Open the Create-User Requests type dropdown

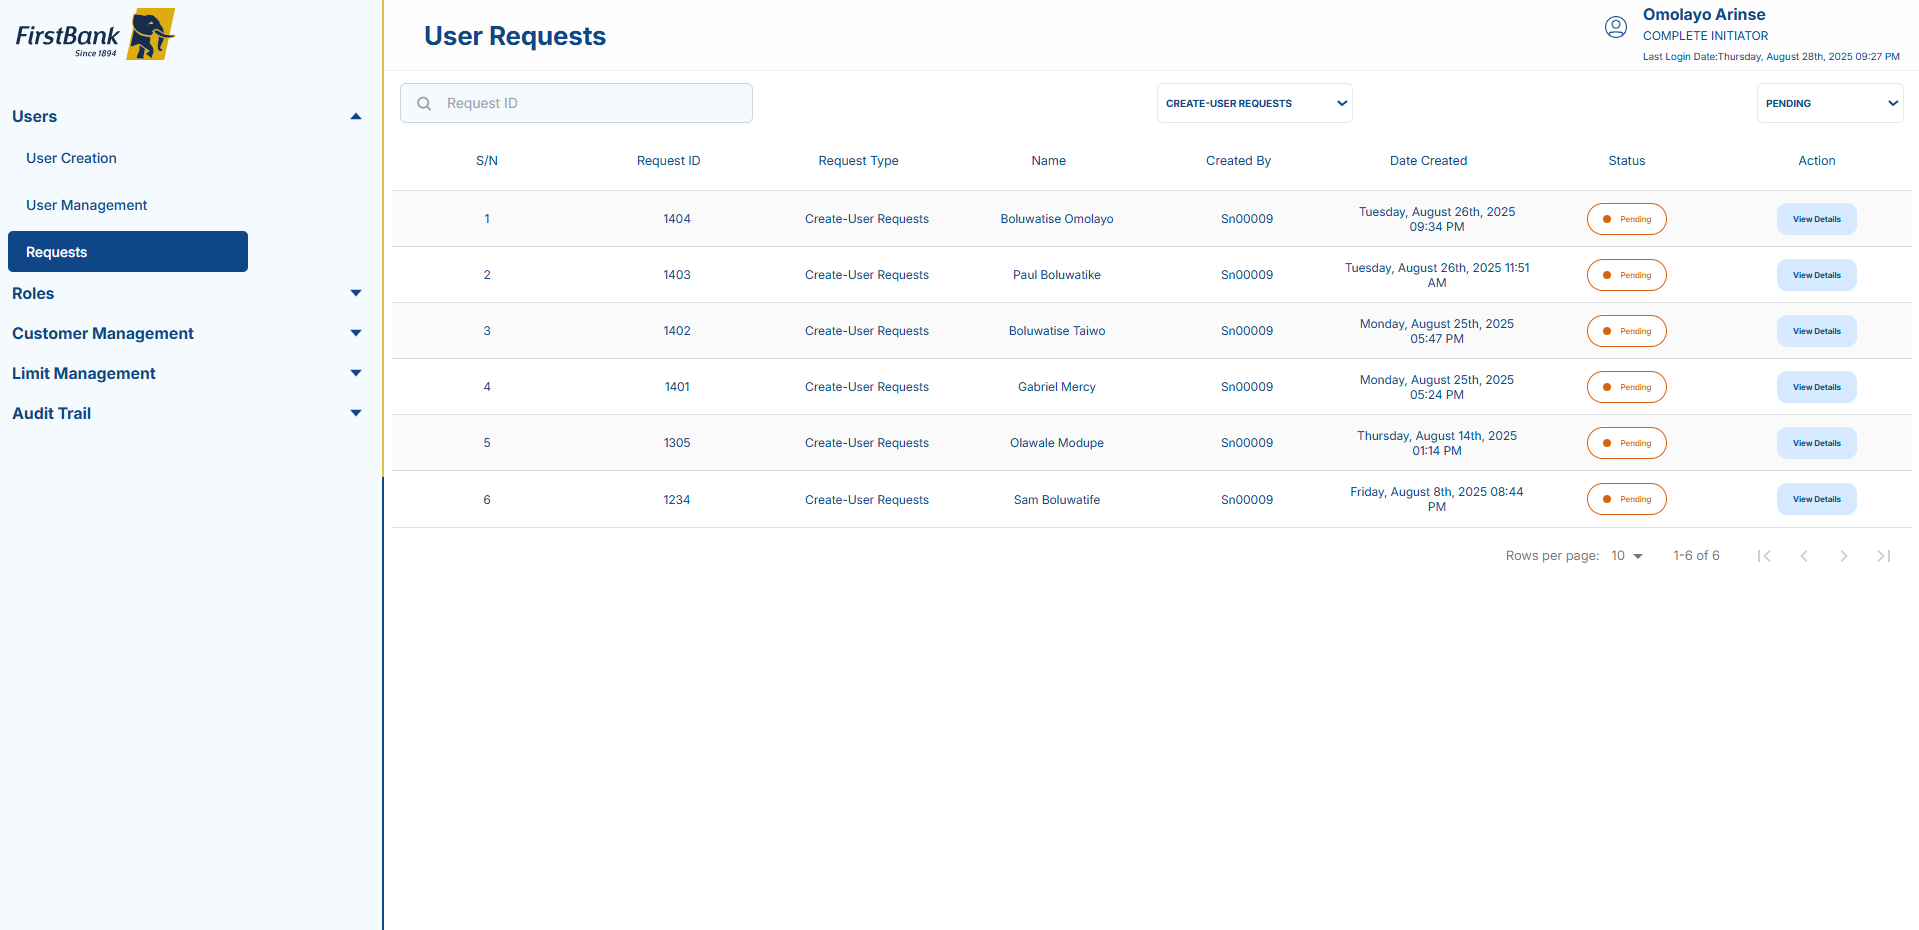[x=1254, y=103]
